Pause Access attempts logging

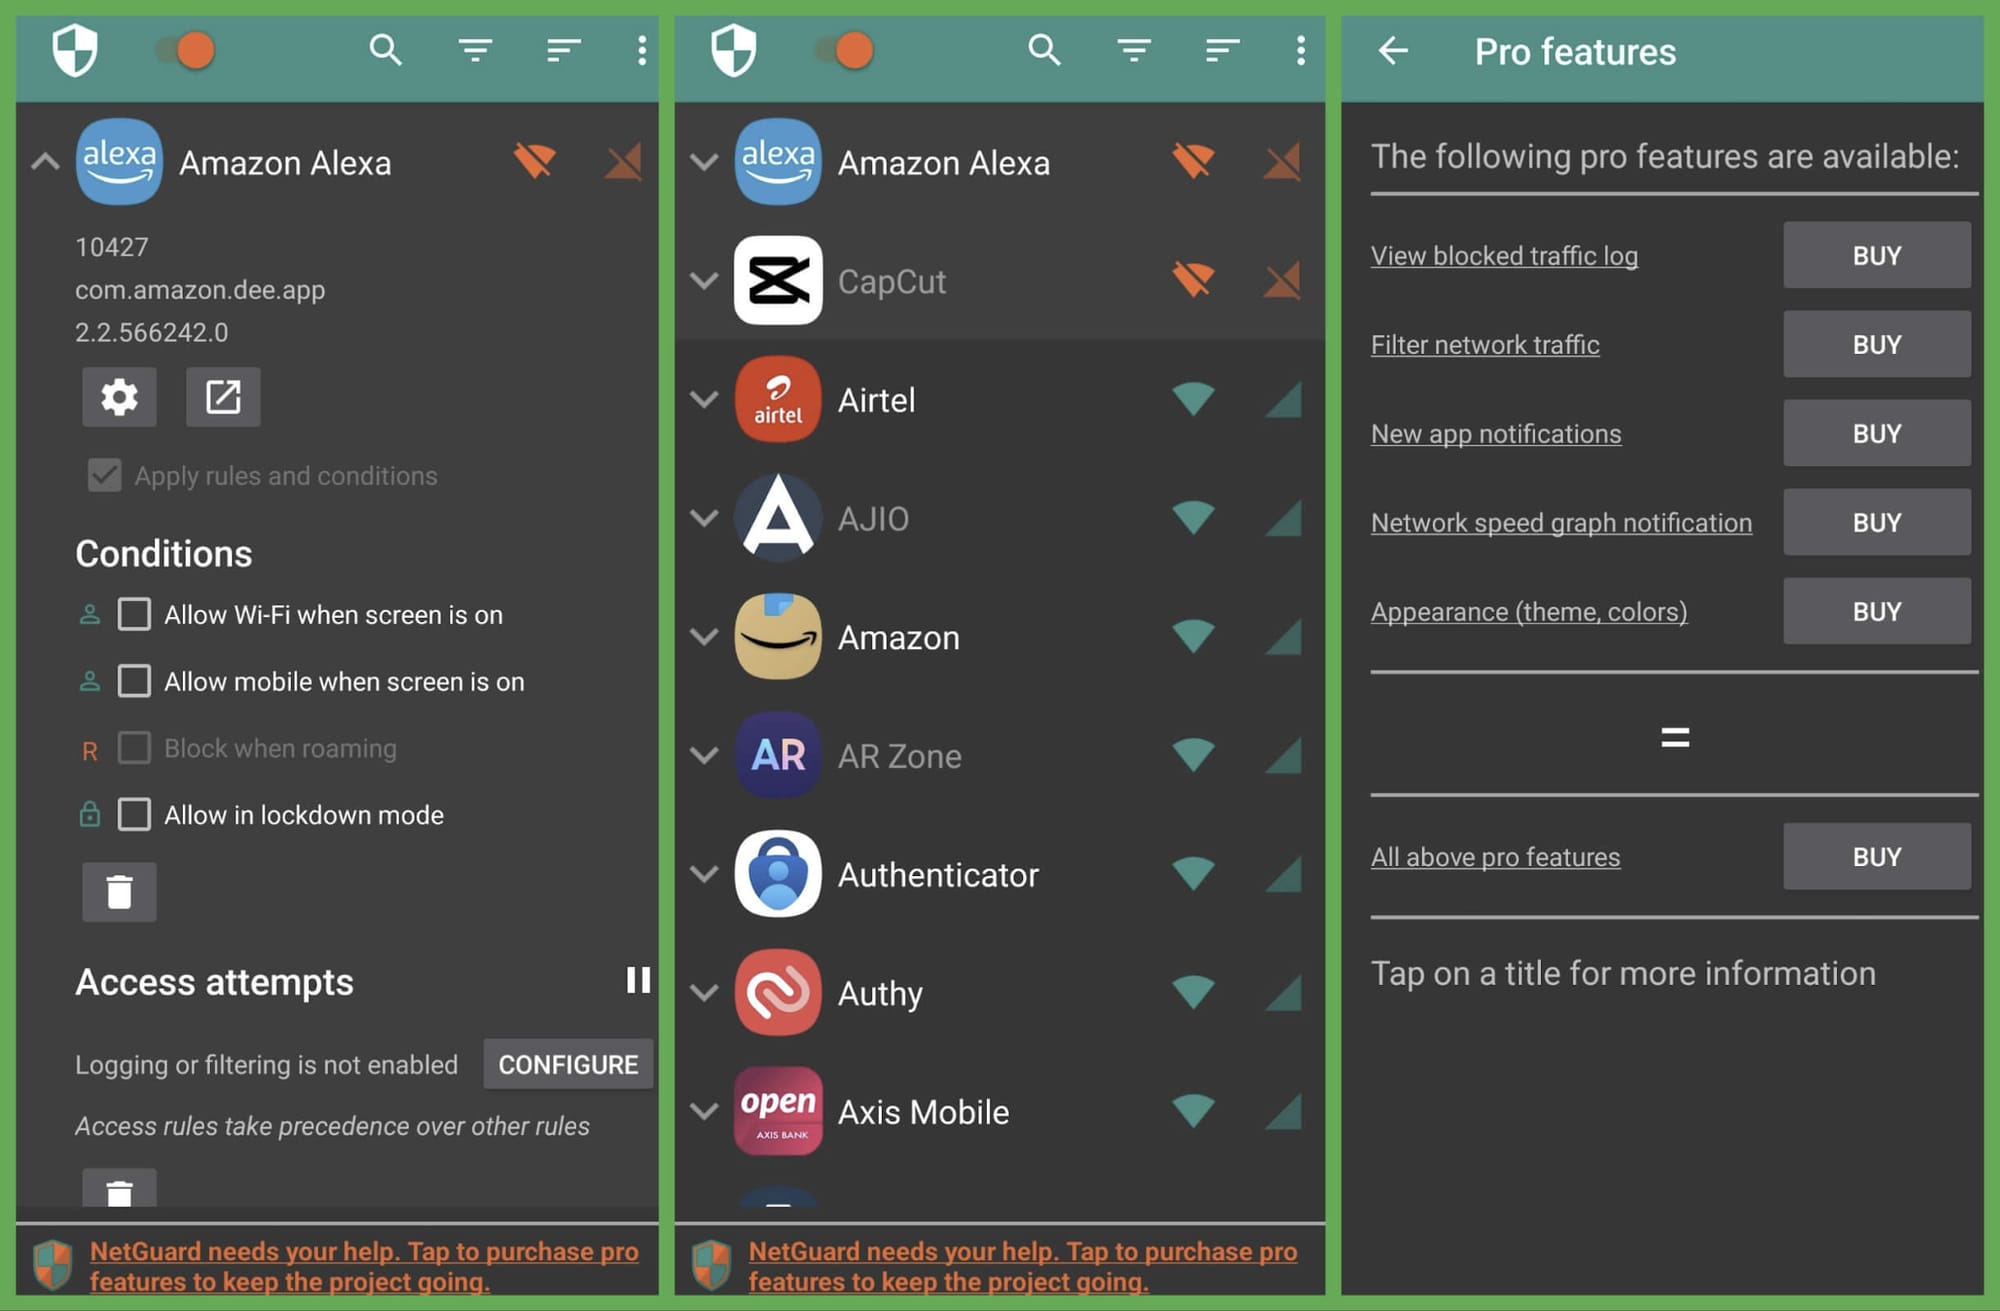637,982
